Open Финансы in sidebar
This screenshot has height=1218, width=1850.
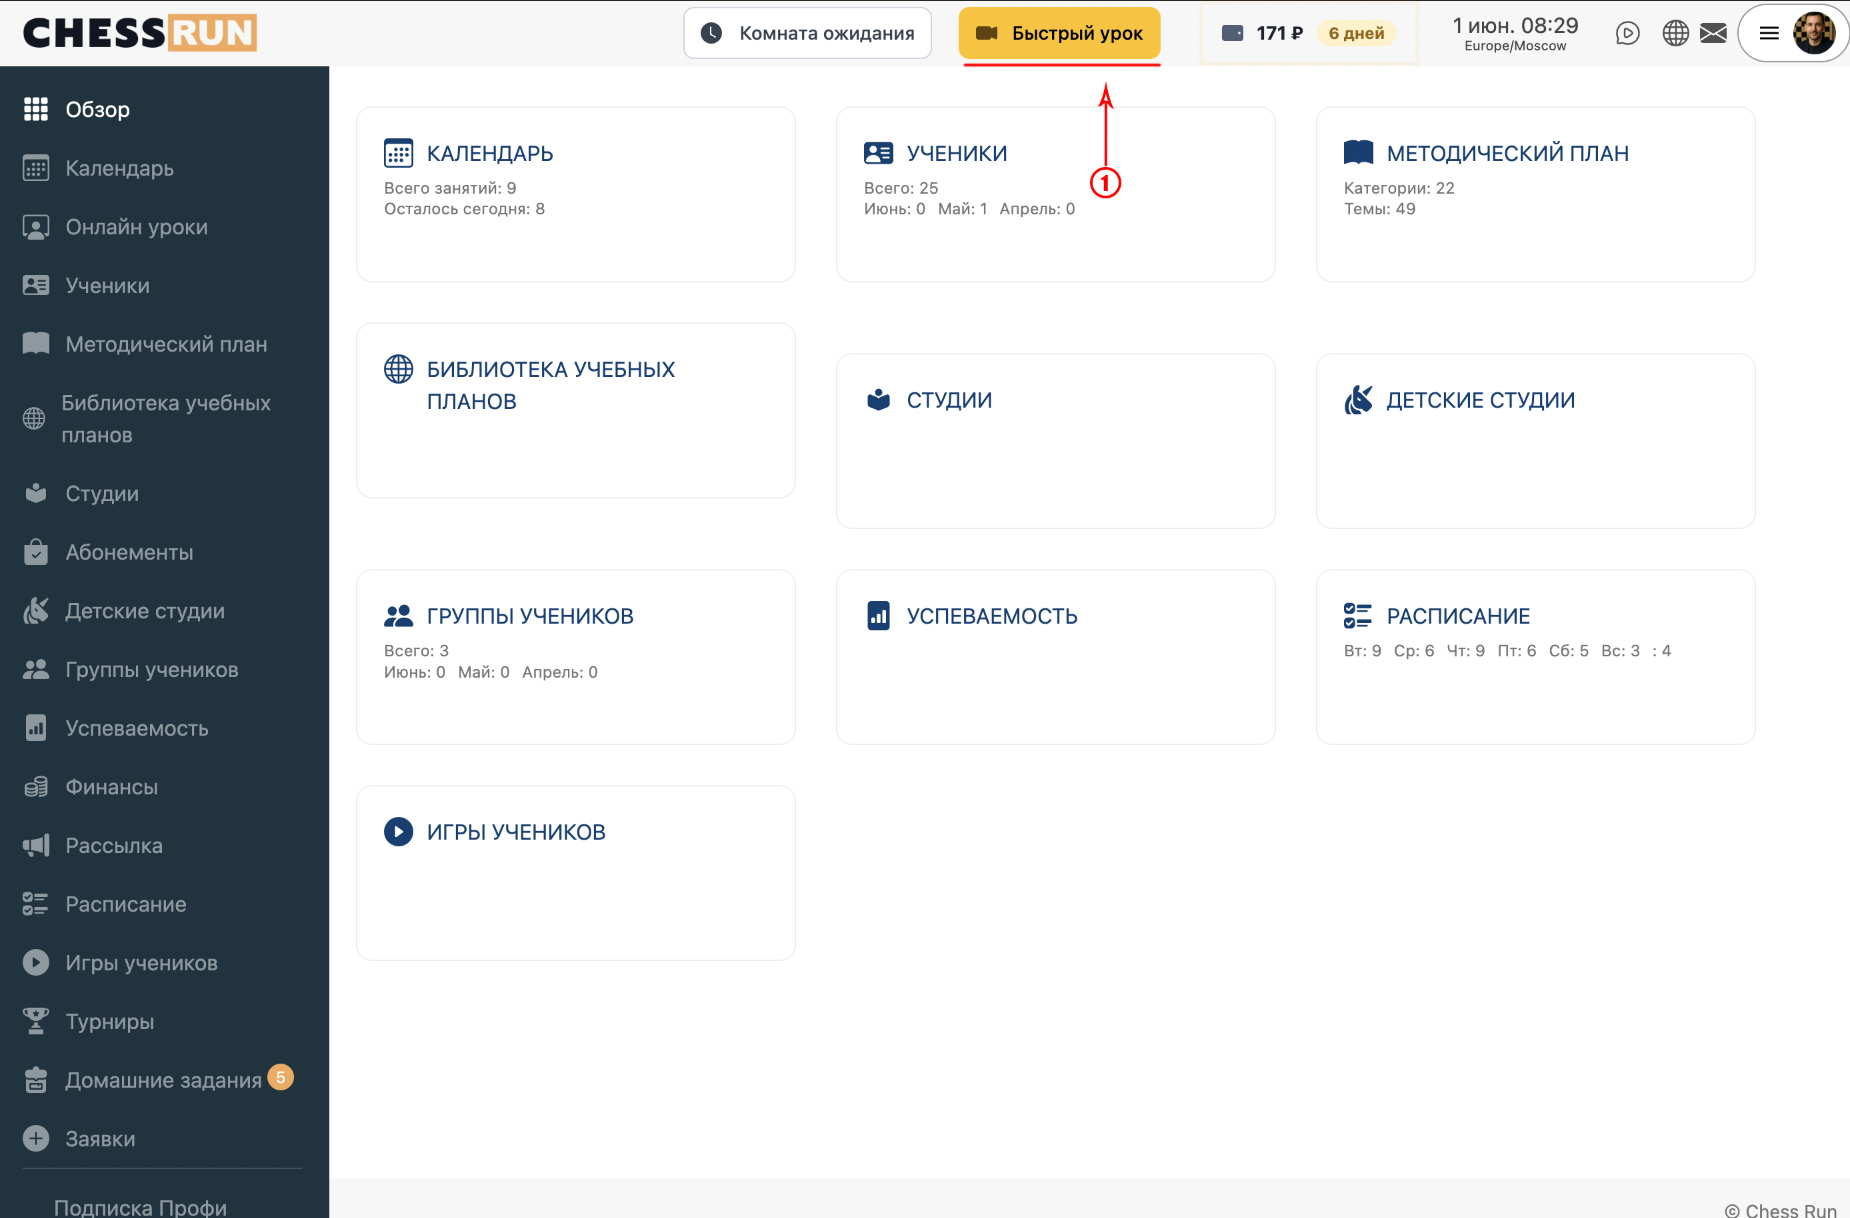pos(164,787)
